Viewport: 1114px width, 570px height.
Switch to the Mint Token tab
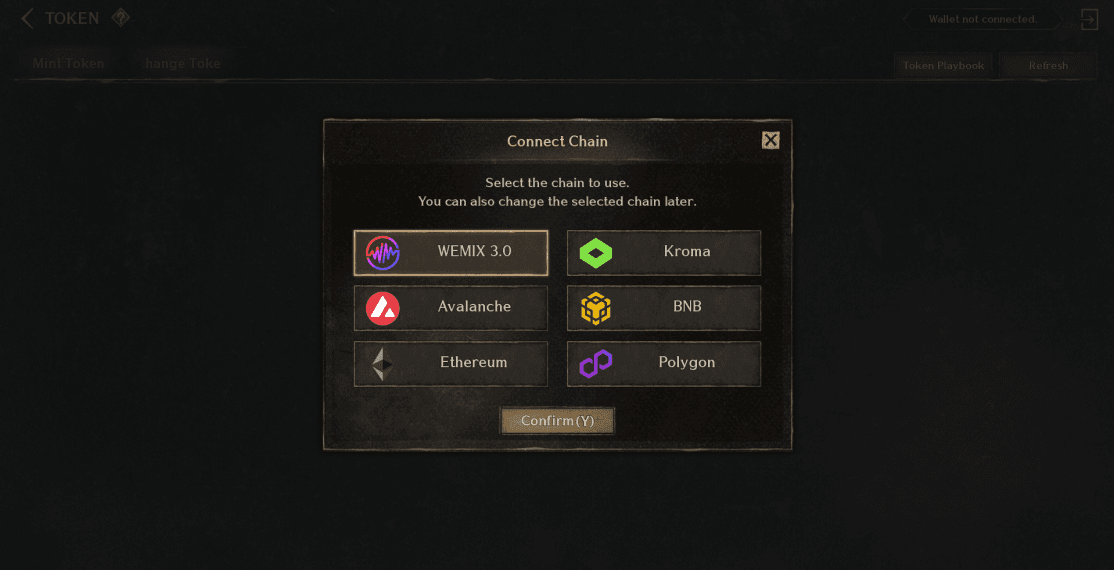68,64
